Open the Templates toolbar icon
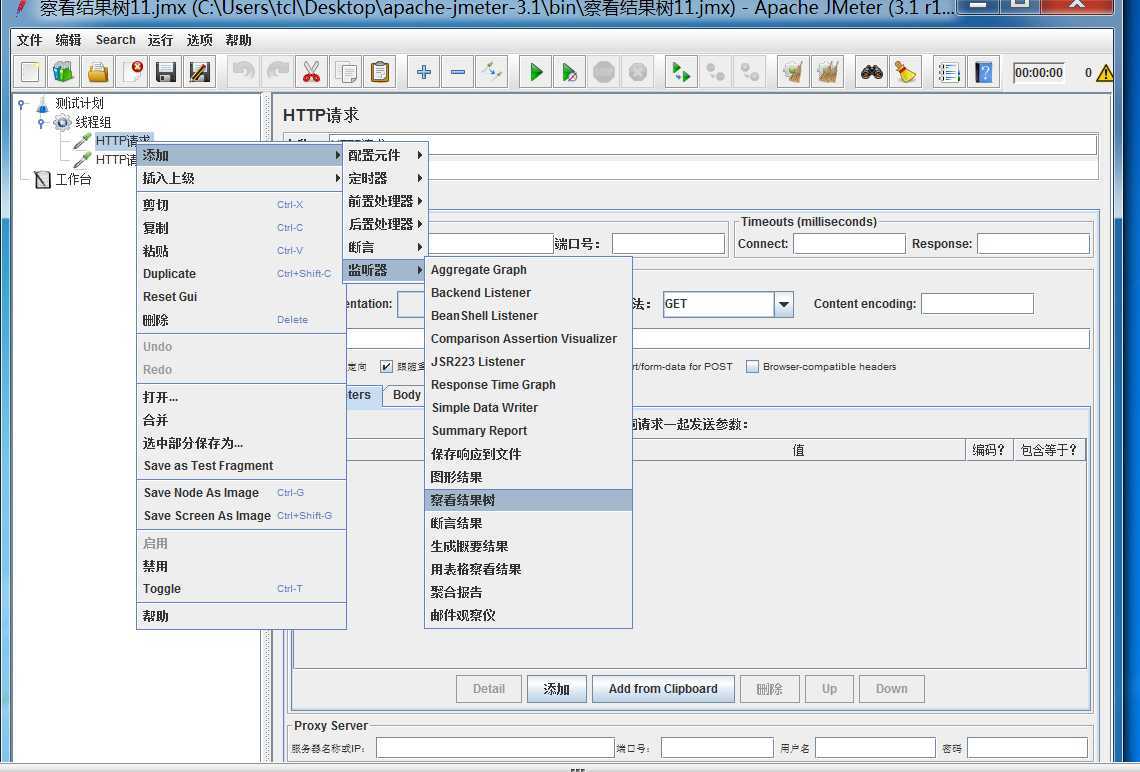Screen dimensions: 1140x772 pos(63,72)
